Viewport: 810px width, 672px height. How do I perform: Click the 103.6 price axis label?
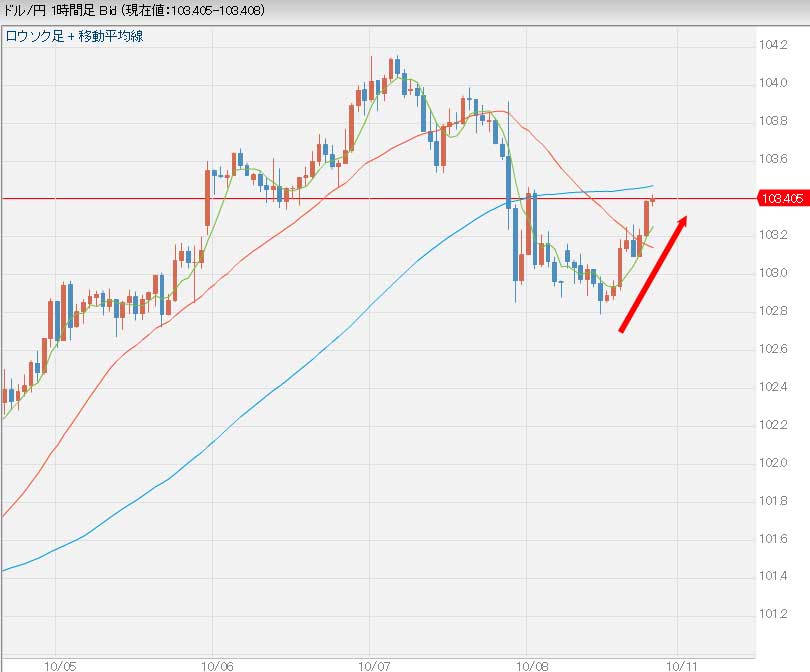[x=773, y=159]
